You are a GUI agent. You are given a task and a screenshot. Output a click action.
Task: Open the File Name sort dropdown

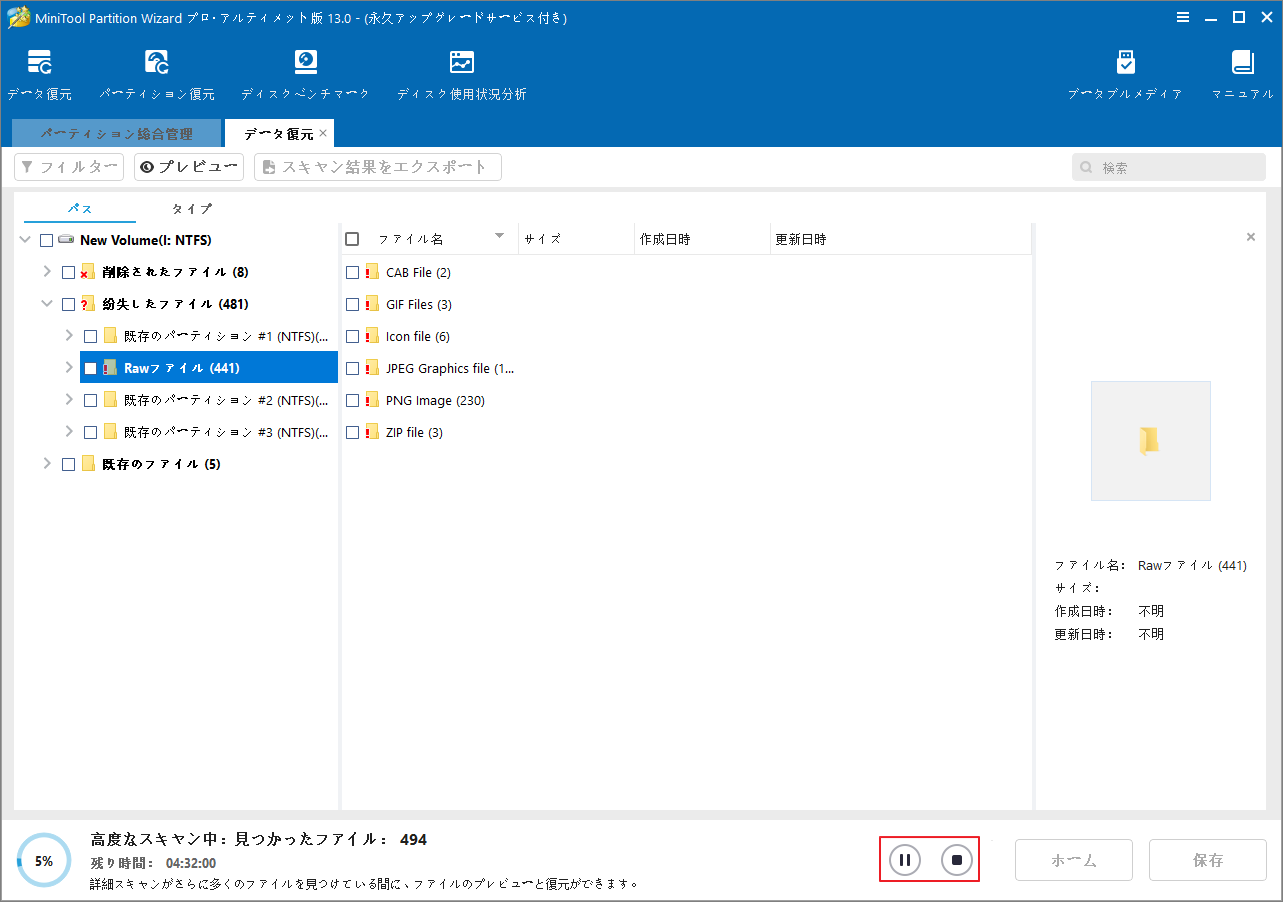click(500, 237)
